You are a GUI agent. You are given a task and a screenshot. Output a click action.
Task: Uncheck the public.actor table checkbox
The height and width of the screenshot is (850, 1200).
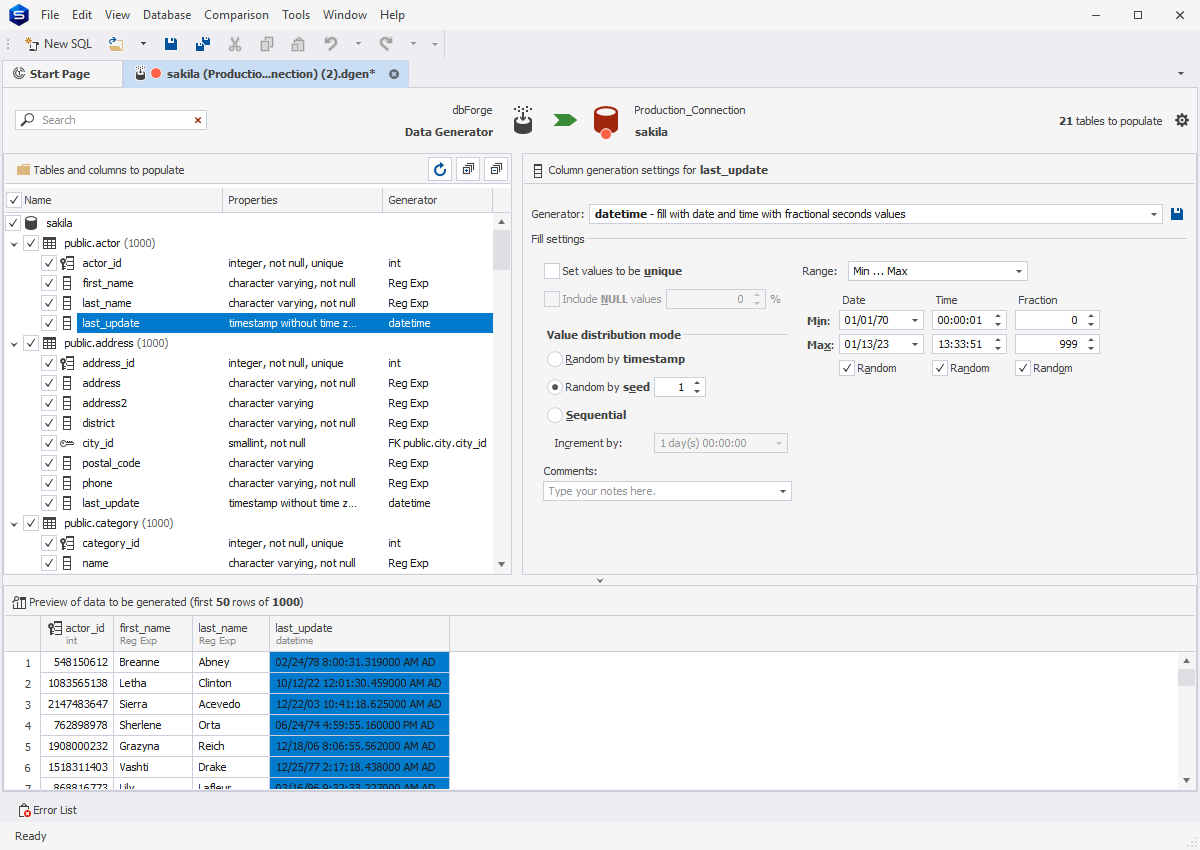(x=31, y=243)
